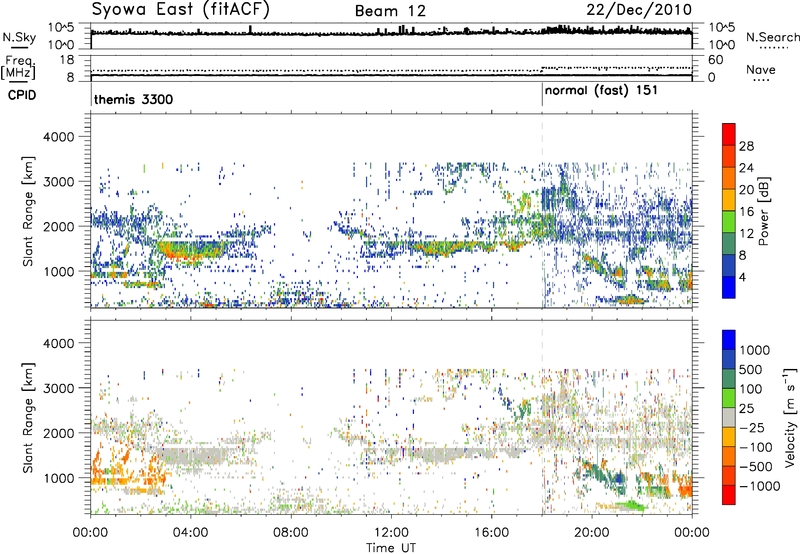Click the 'N.Sky' axis label
The image size is (800, 554).
19,37
